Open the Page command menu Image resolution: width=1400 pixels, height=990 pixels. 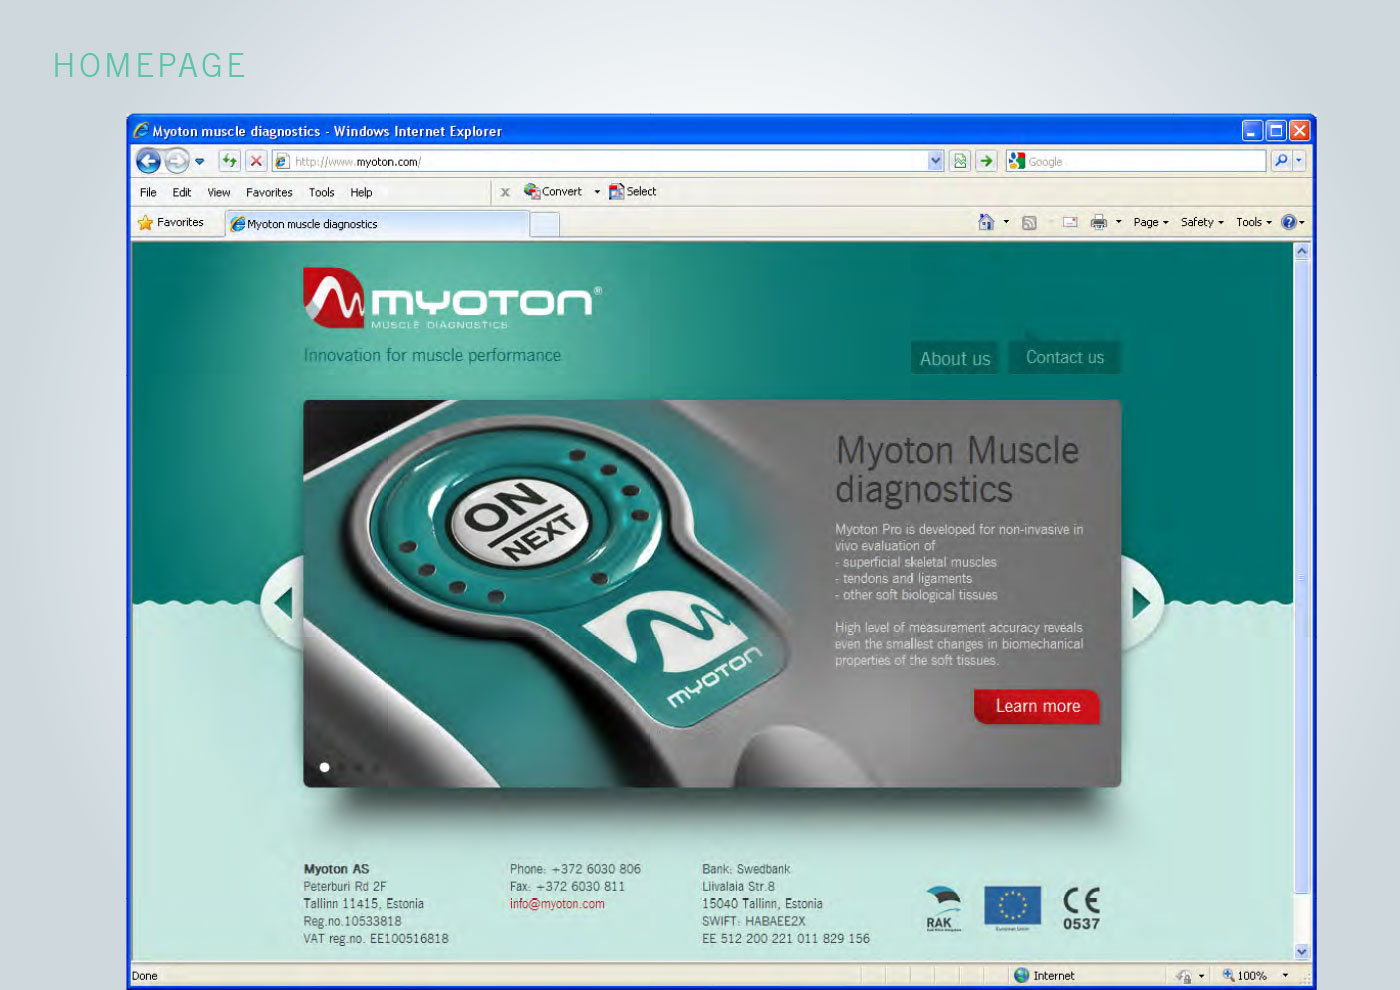pos(1151,222)
